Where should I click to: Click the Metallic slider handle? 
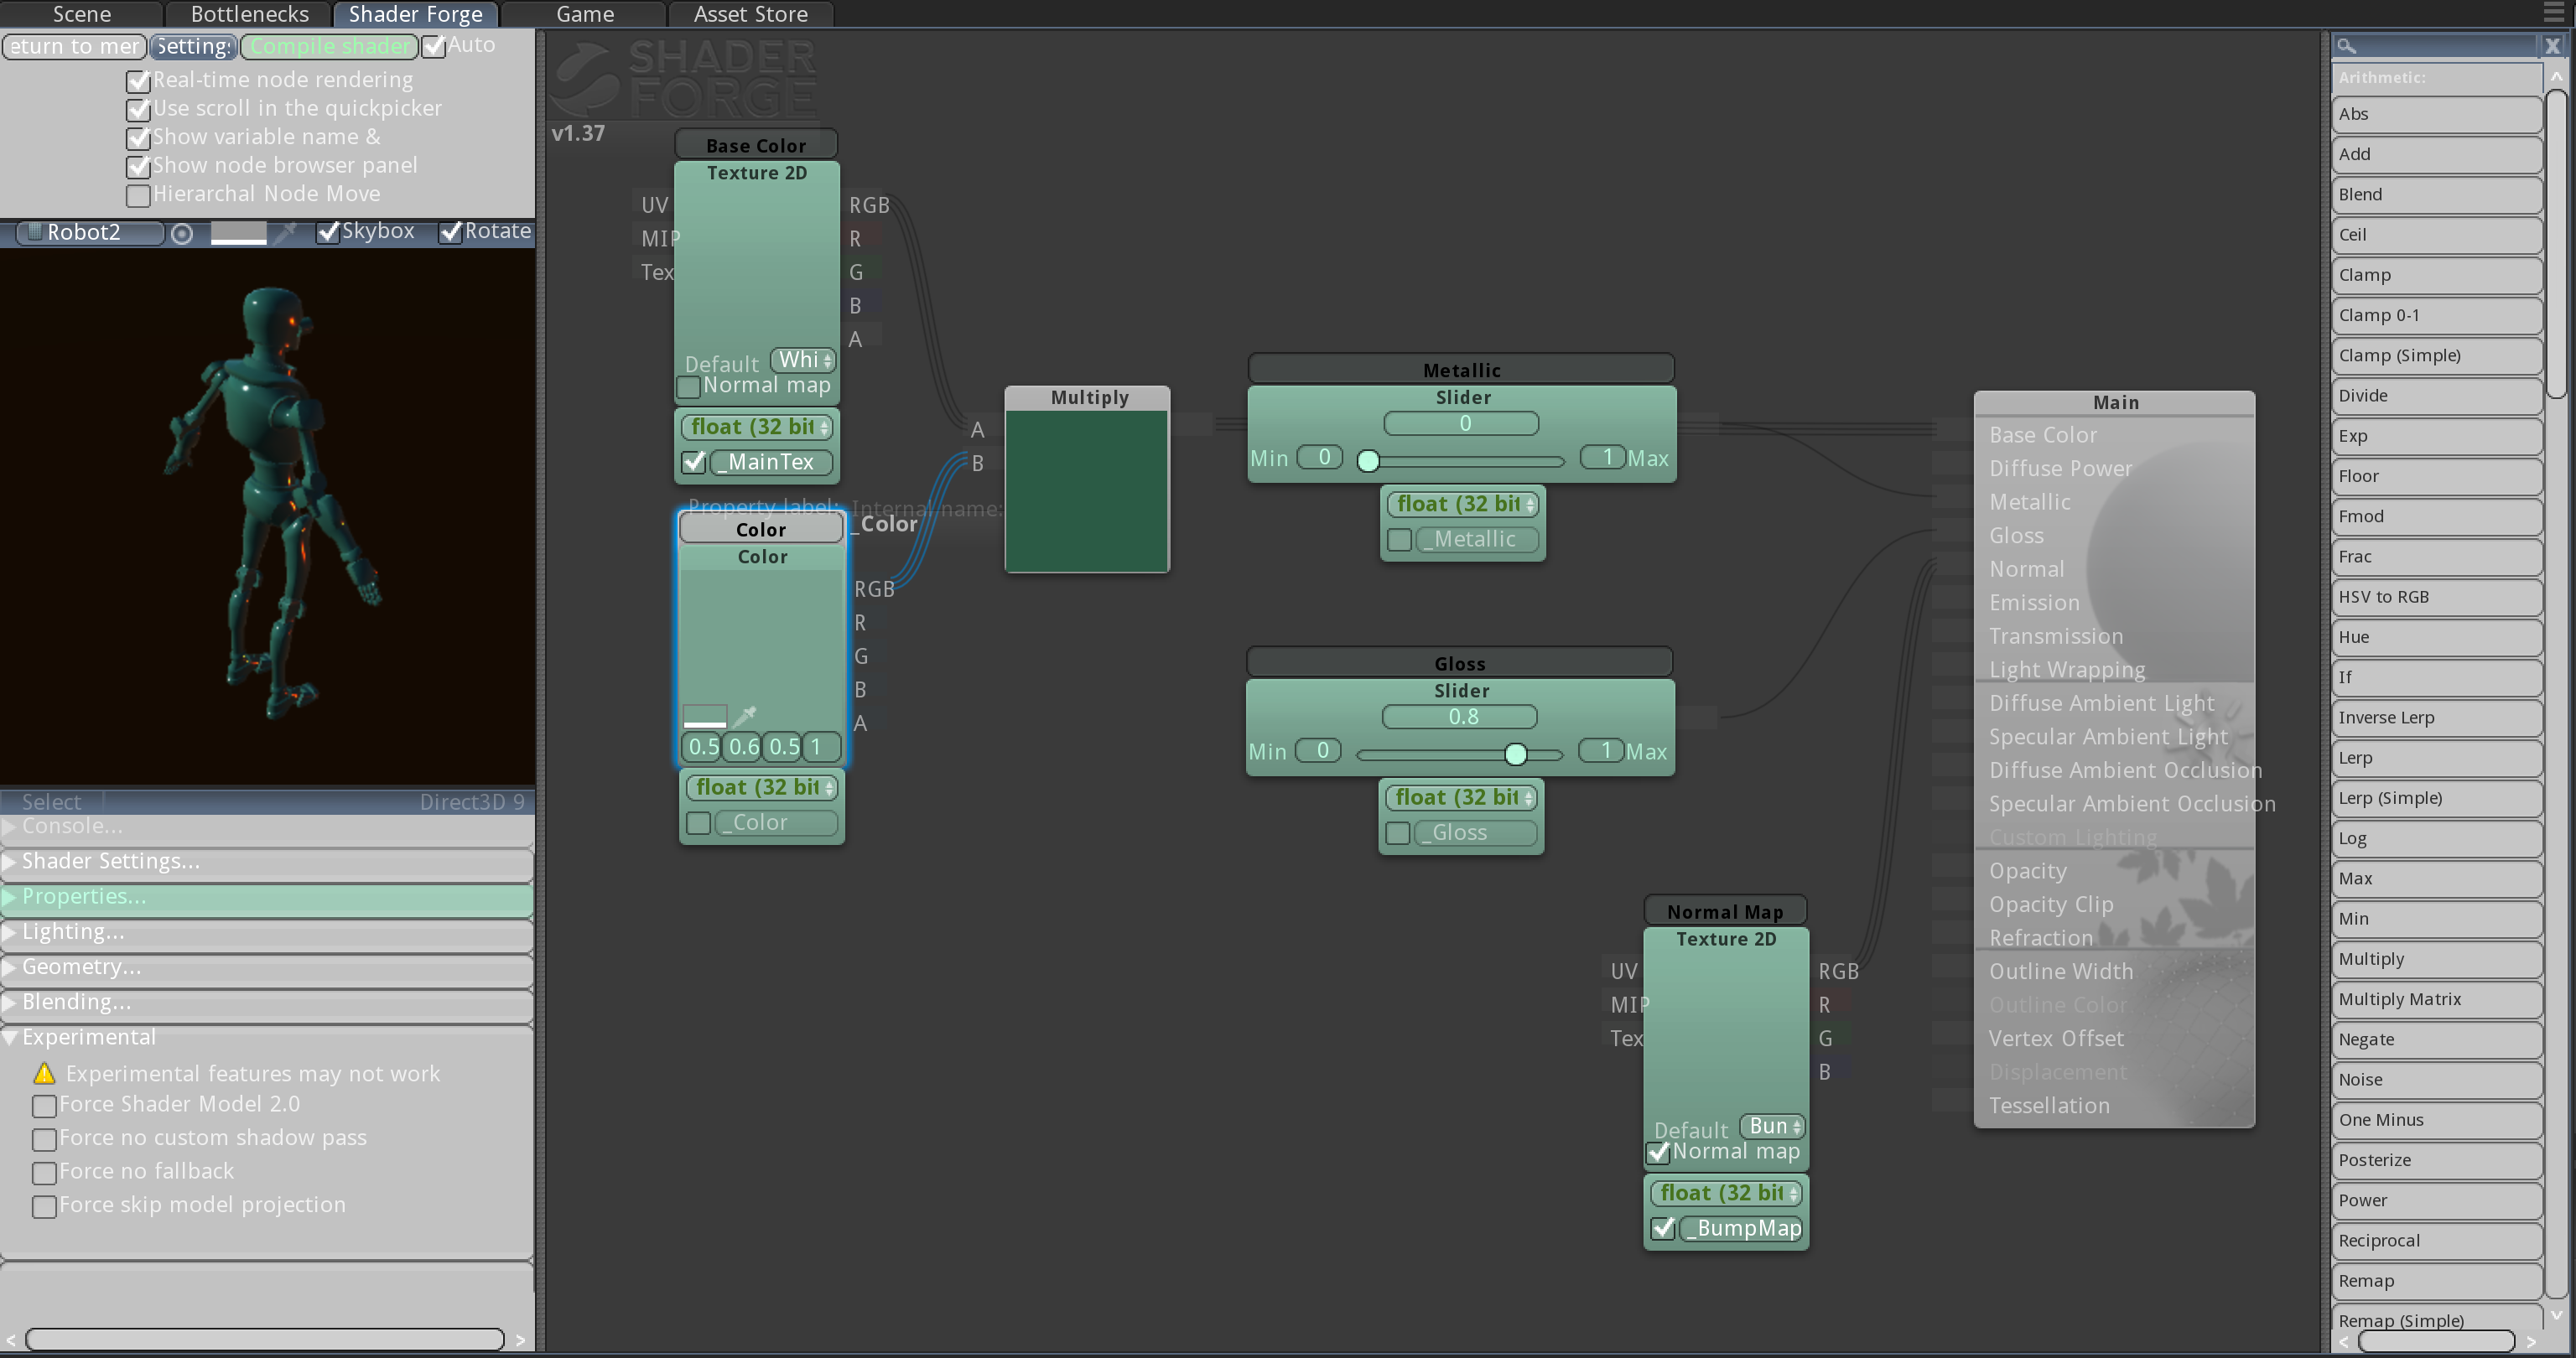pyautogui.click(x=1368, y=461)
